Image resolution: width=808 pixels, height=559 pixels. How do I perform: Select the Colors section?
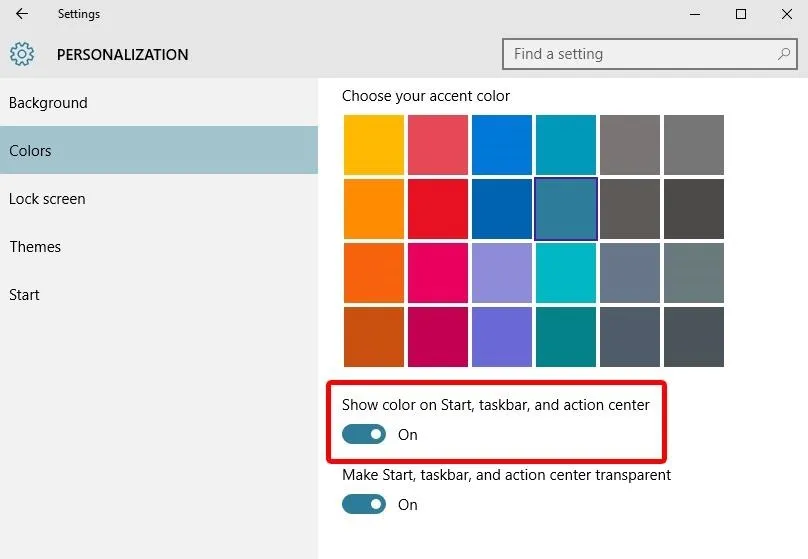point(159,150)
